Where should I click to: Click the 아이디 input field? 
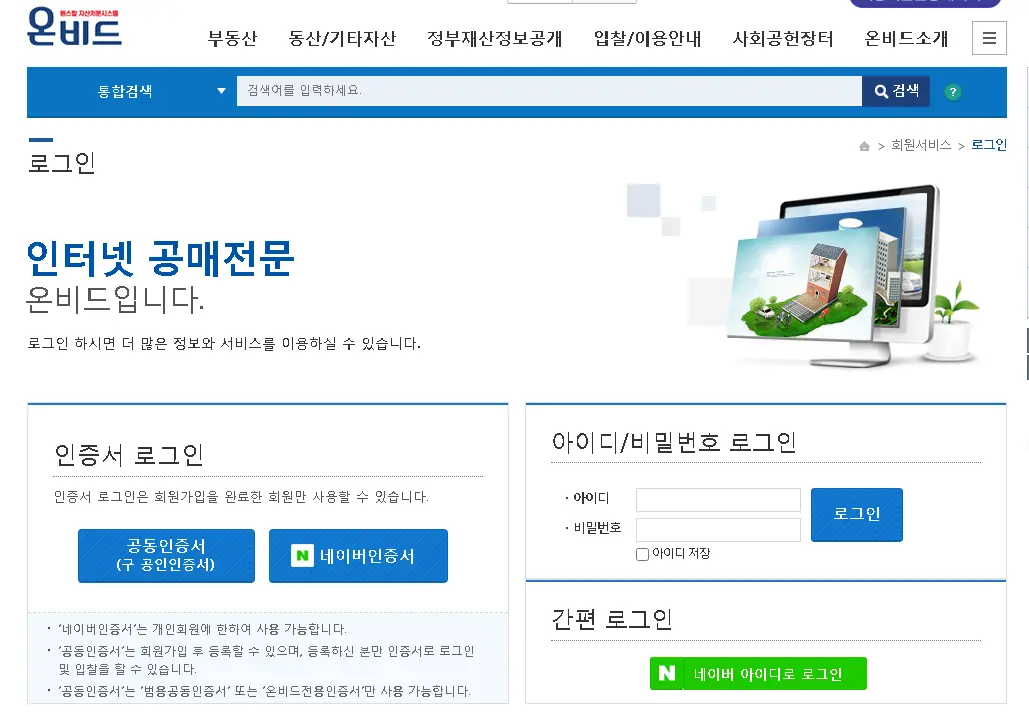point(717,500)
